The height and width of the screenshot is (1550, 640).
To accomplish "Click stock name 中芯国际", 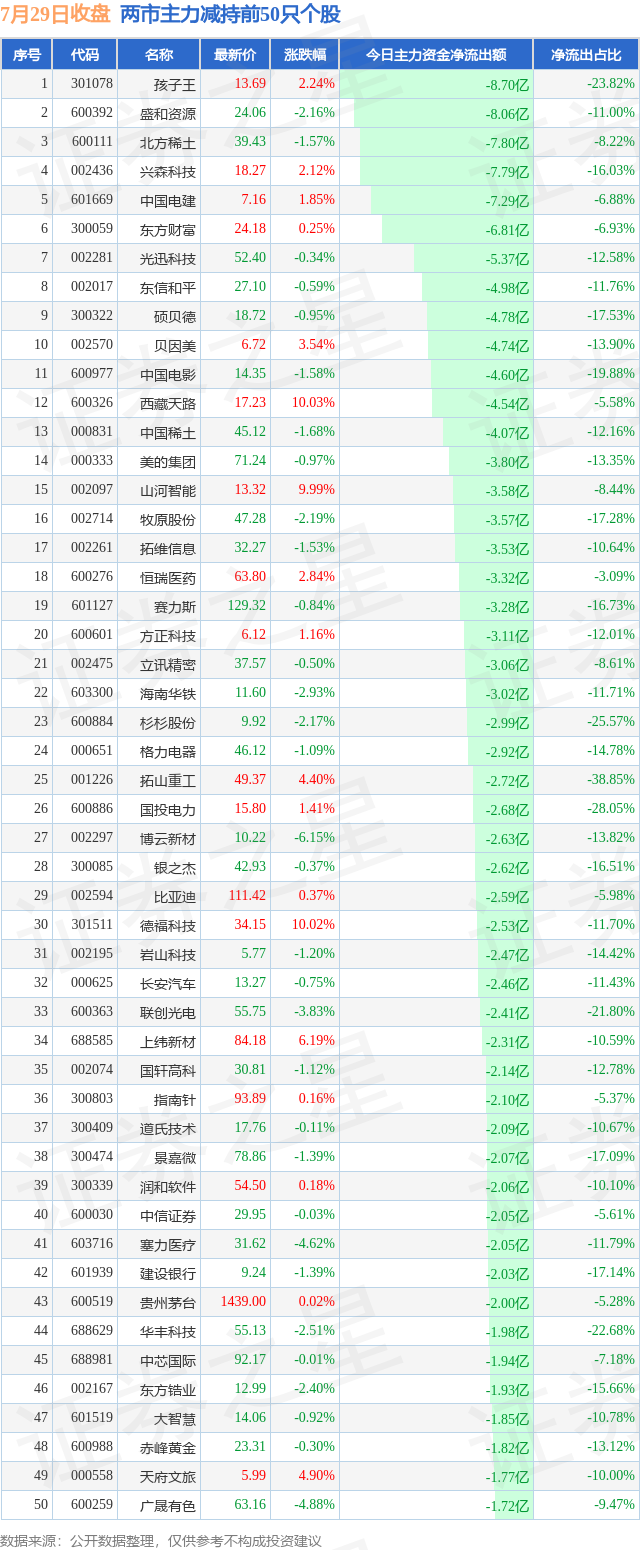I will coord(168,1360).
